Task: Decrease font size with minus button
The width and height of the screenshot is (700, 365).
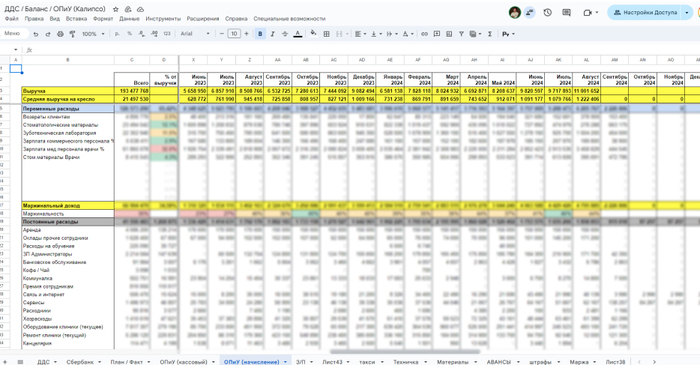Action: (x=221, y=34)
